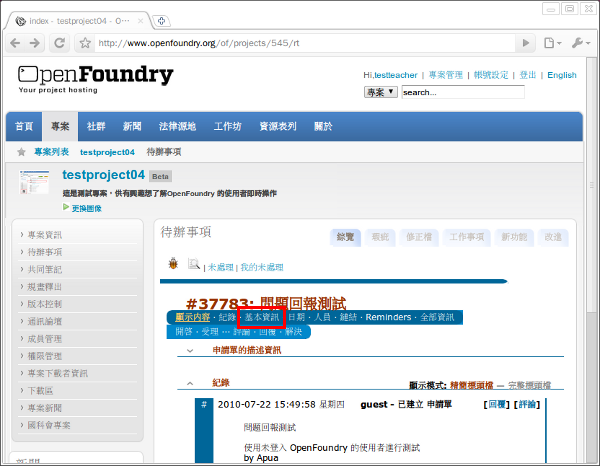Screen dimensions: 600x466
Task: Collapse the 申請單的描述資訊 section chevron
Action: [x=190, y=350]
